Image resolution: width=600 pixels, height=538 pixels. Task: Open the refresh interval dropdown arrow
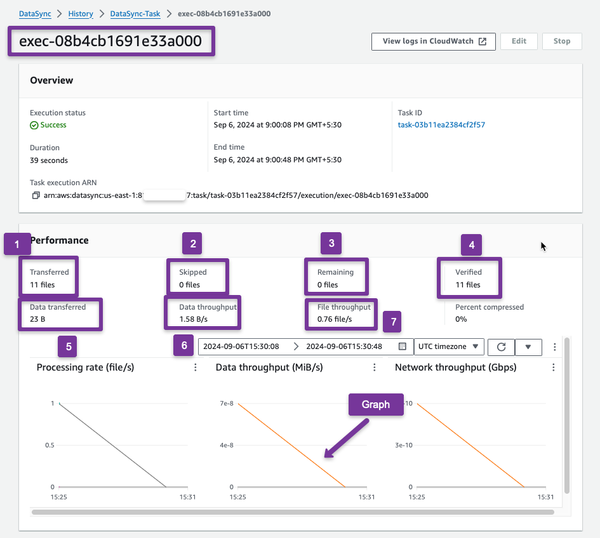point(529,346)
